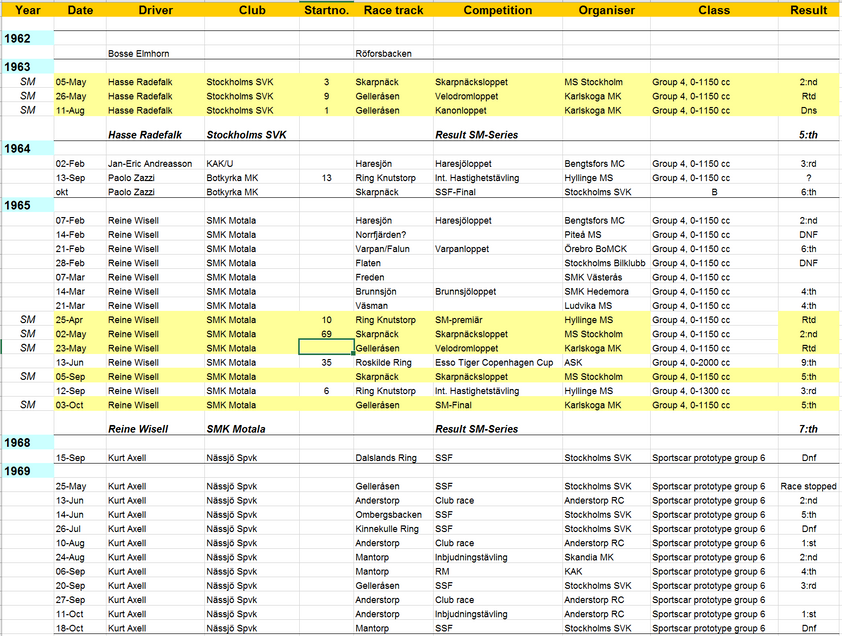Image resolution: width=842 pixels, height=636 pixels.
Task: Select the "Group 4, 0-1300 cc" class cell
Action: [714, 391]
